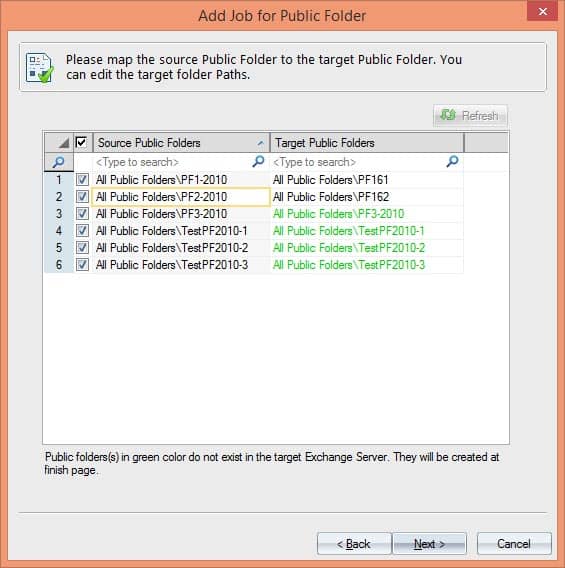Select source cell All Public Folders\TestPF2010-1
Image resolution: width=565 pixels, height=568 pixels.
(181, 231)
